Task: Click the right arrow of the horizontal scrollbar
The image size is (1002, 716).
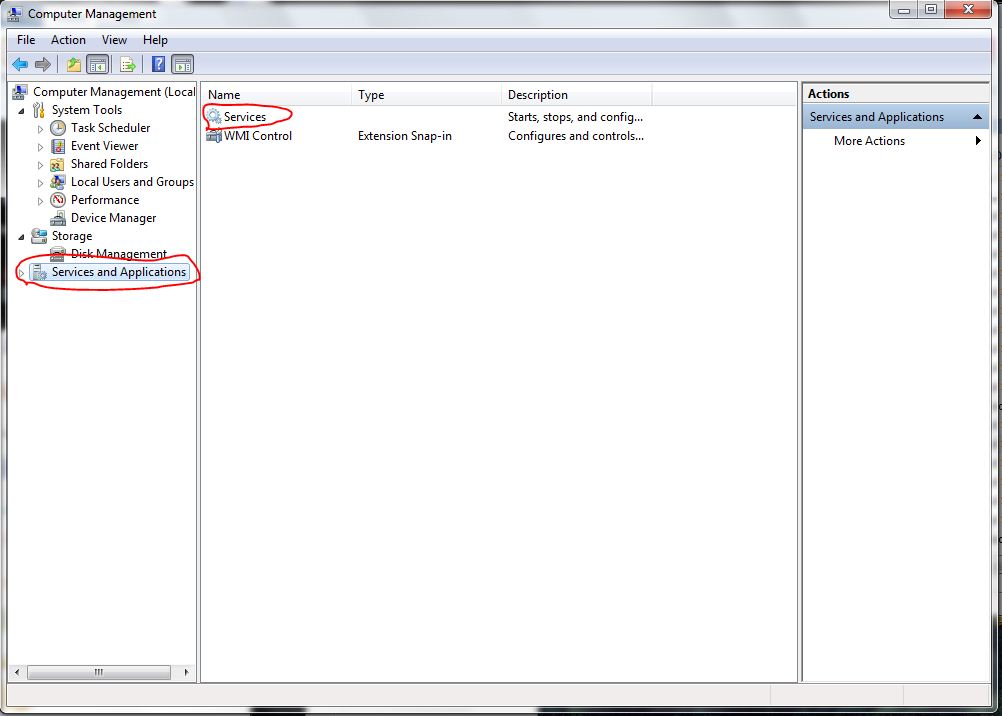Action: pyautogui.click(x=185, y=672)
